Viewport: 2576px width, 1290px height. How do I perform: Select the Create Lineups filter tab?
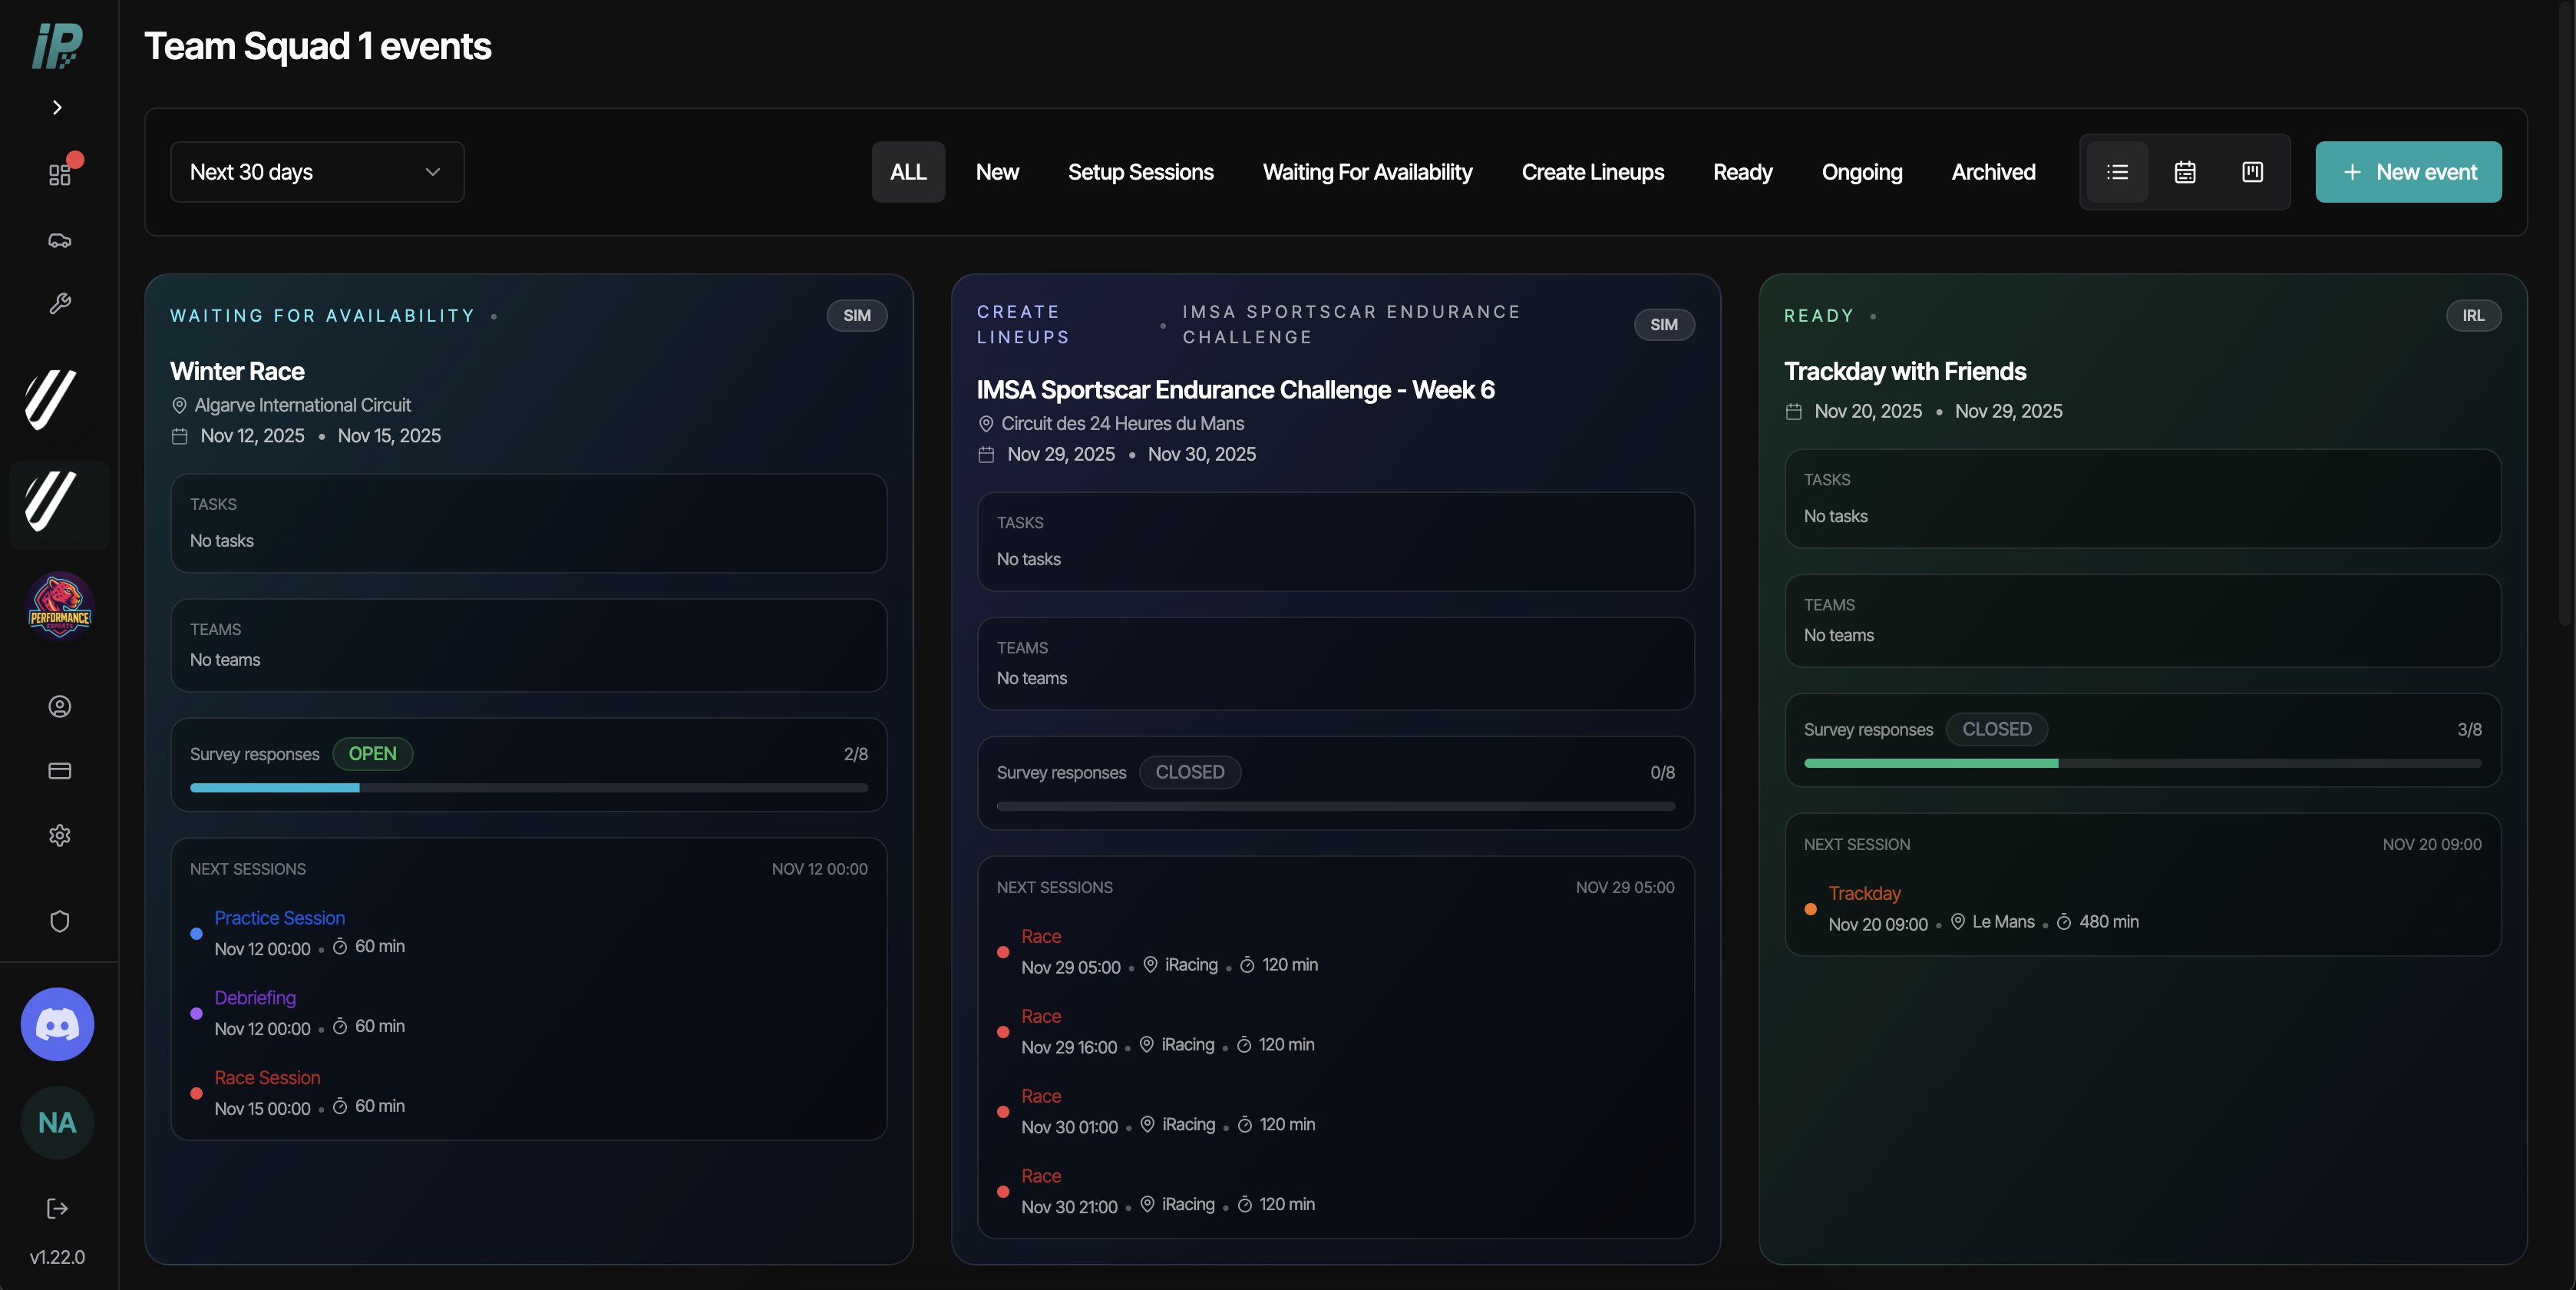click(1593, 172)
